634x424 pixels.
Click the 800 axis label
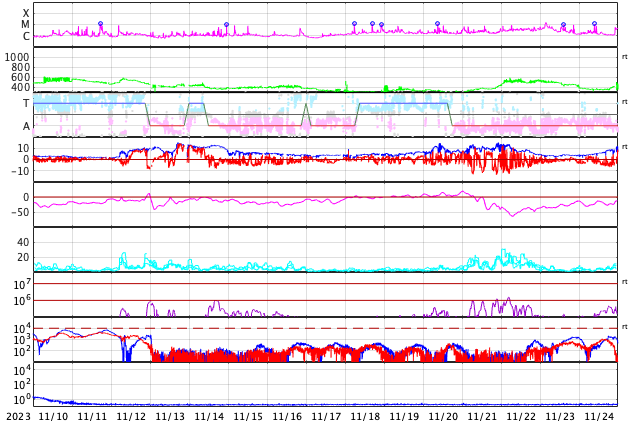click(20, 67)
